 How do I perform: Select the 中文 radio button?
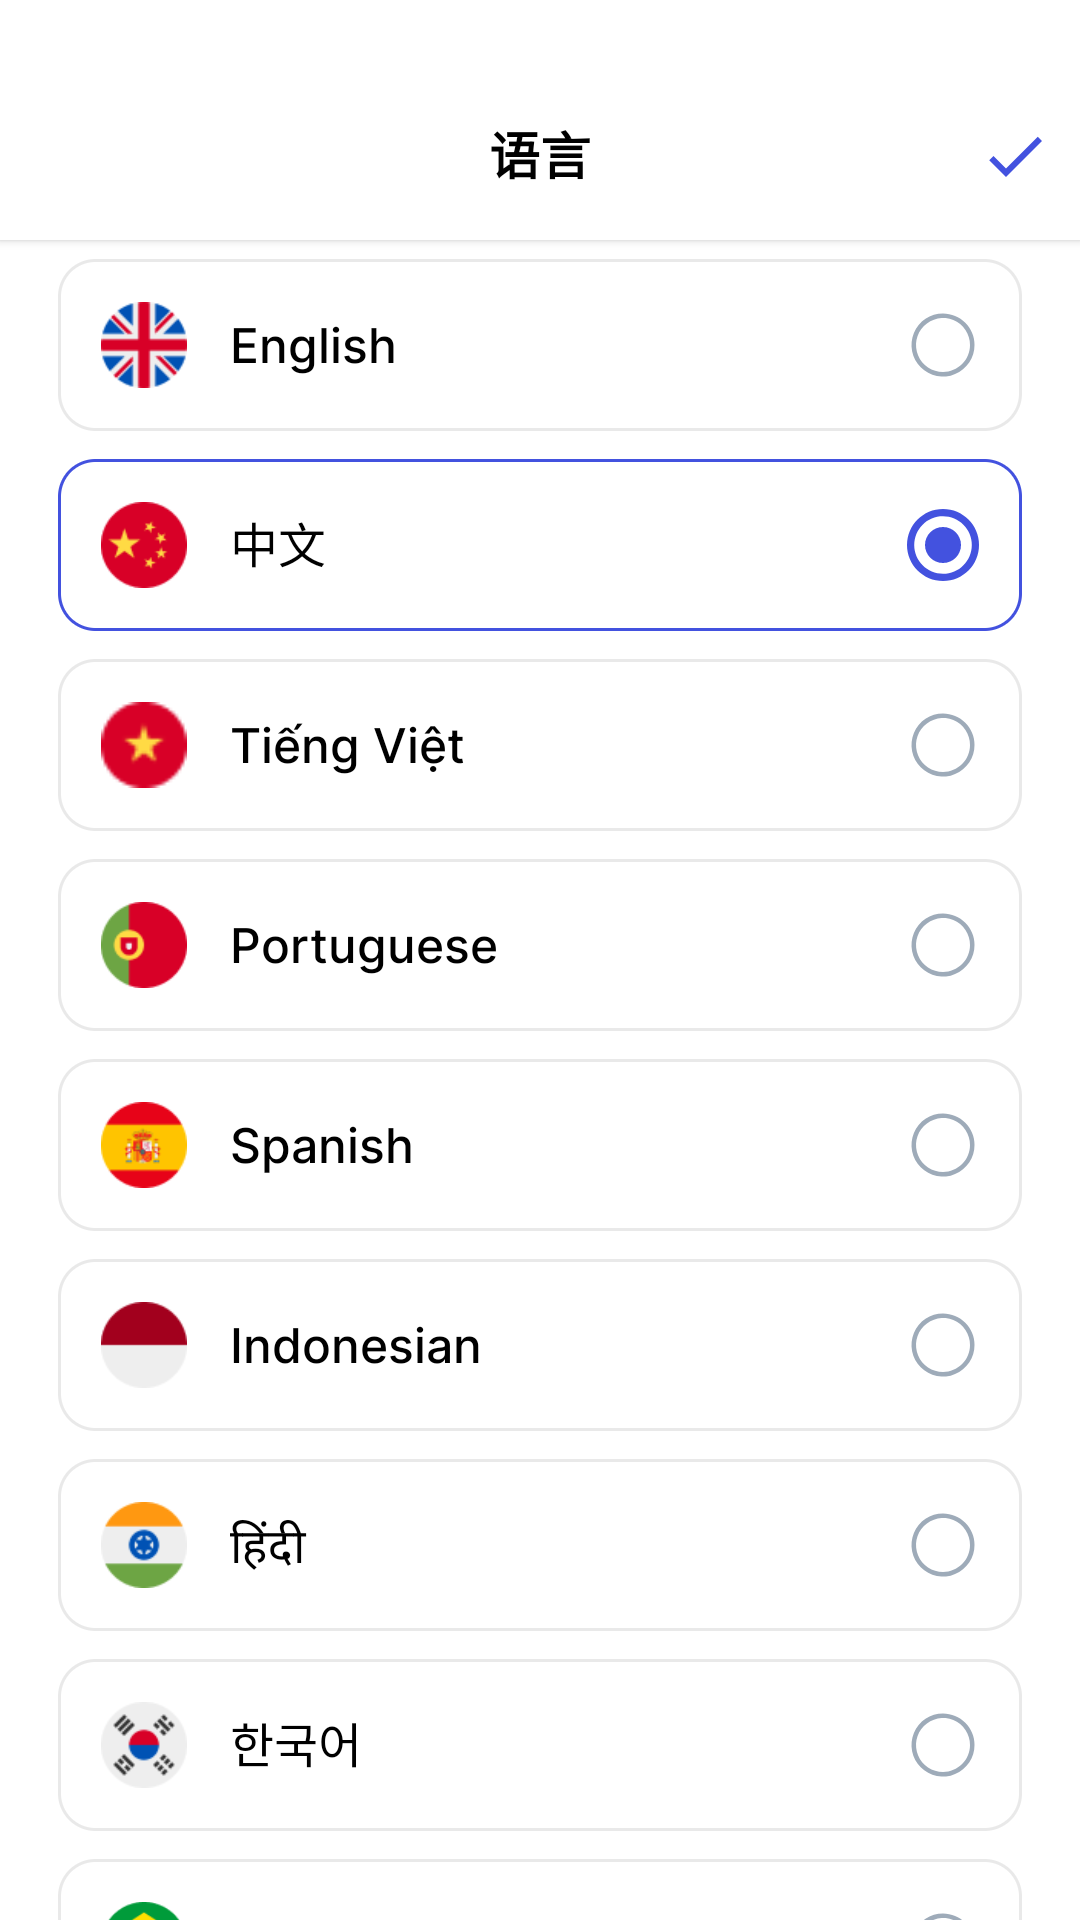click(x=942, y=545)
